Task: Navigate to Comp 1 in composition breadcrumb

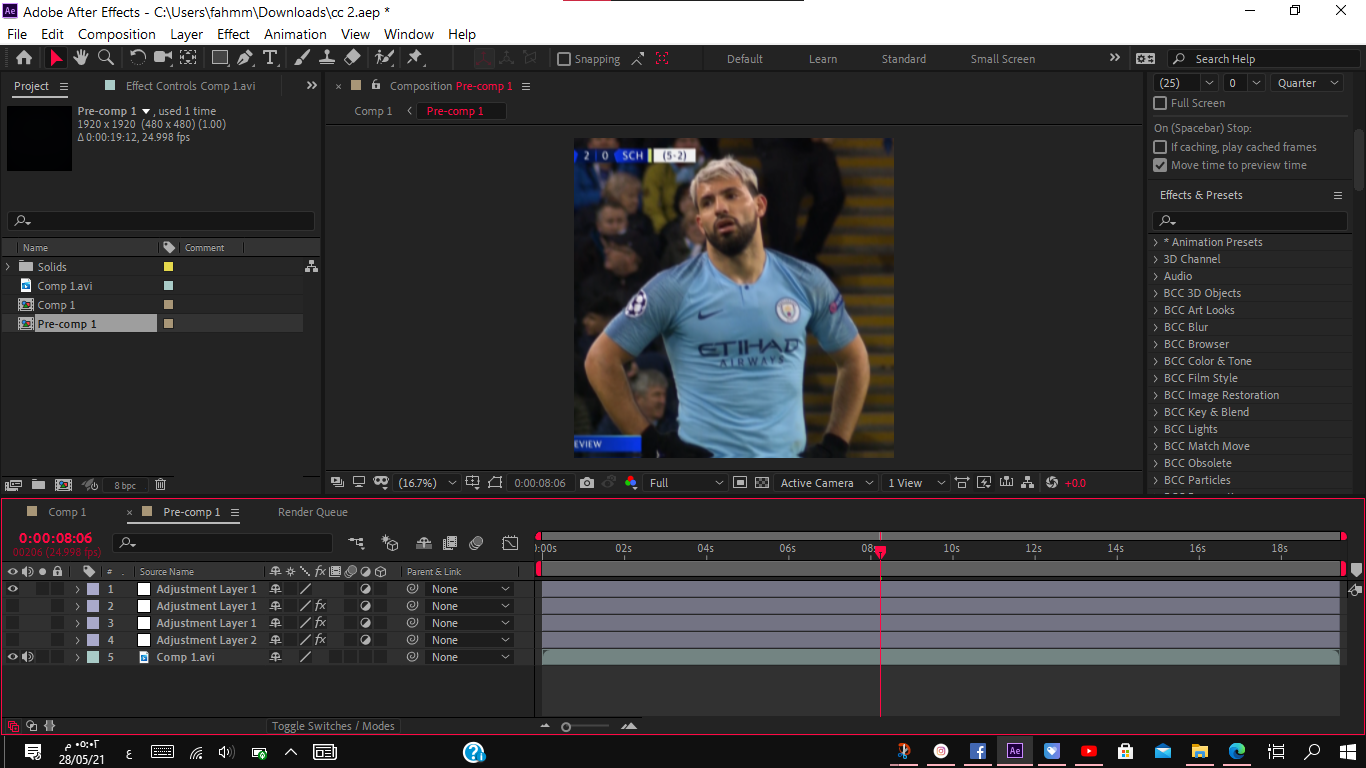Action: (x=373, y=111)
